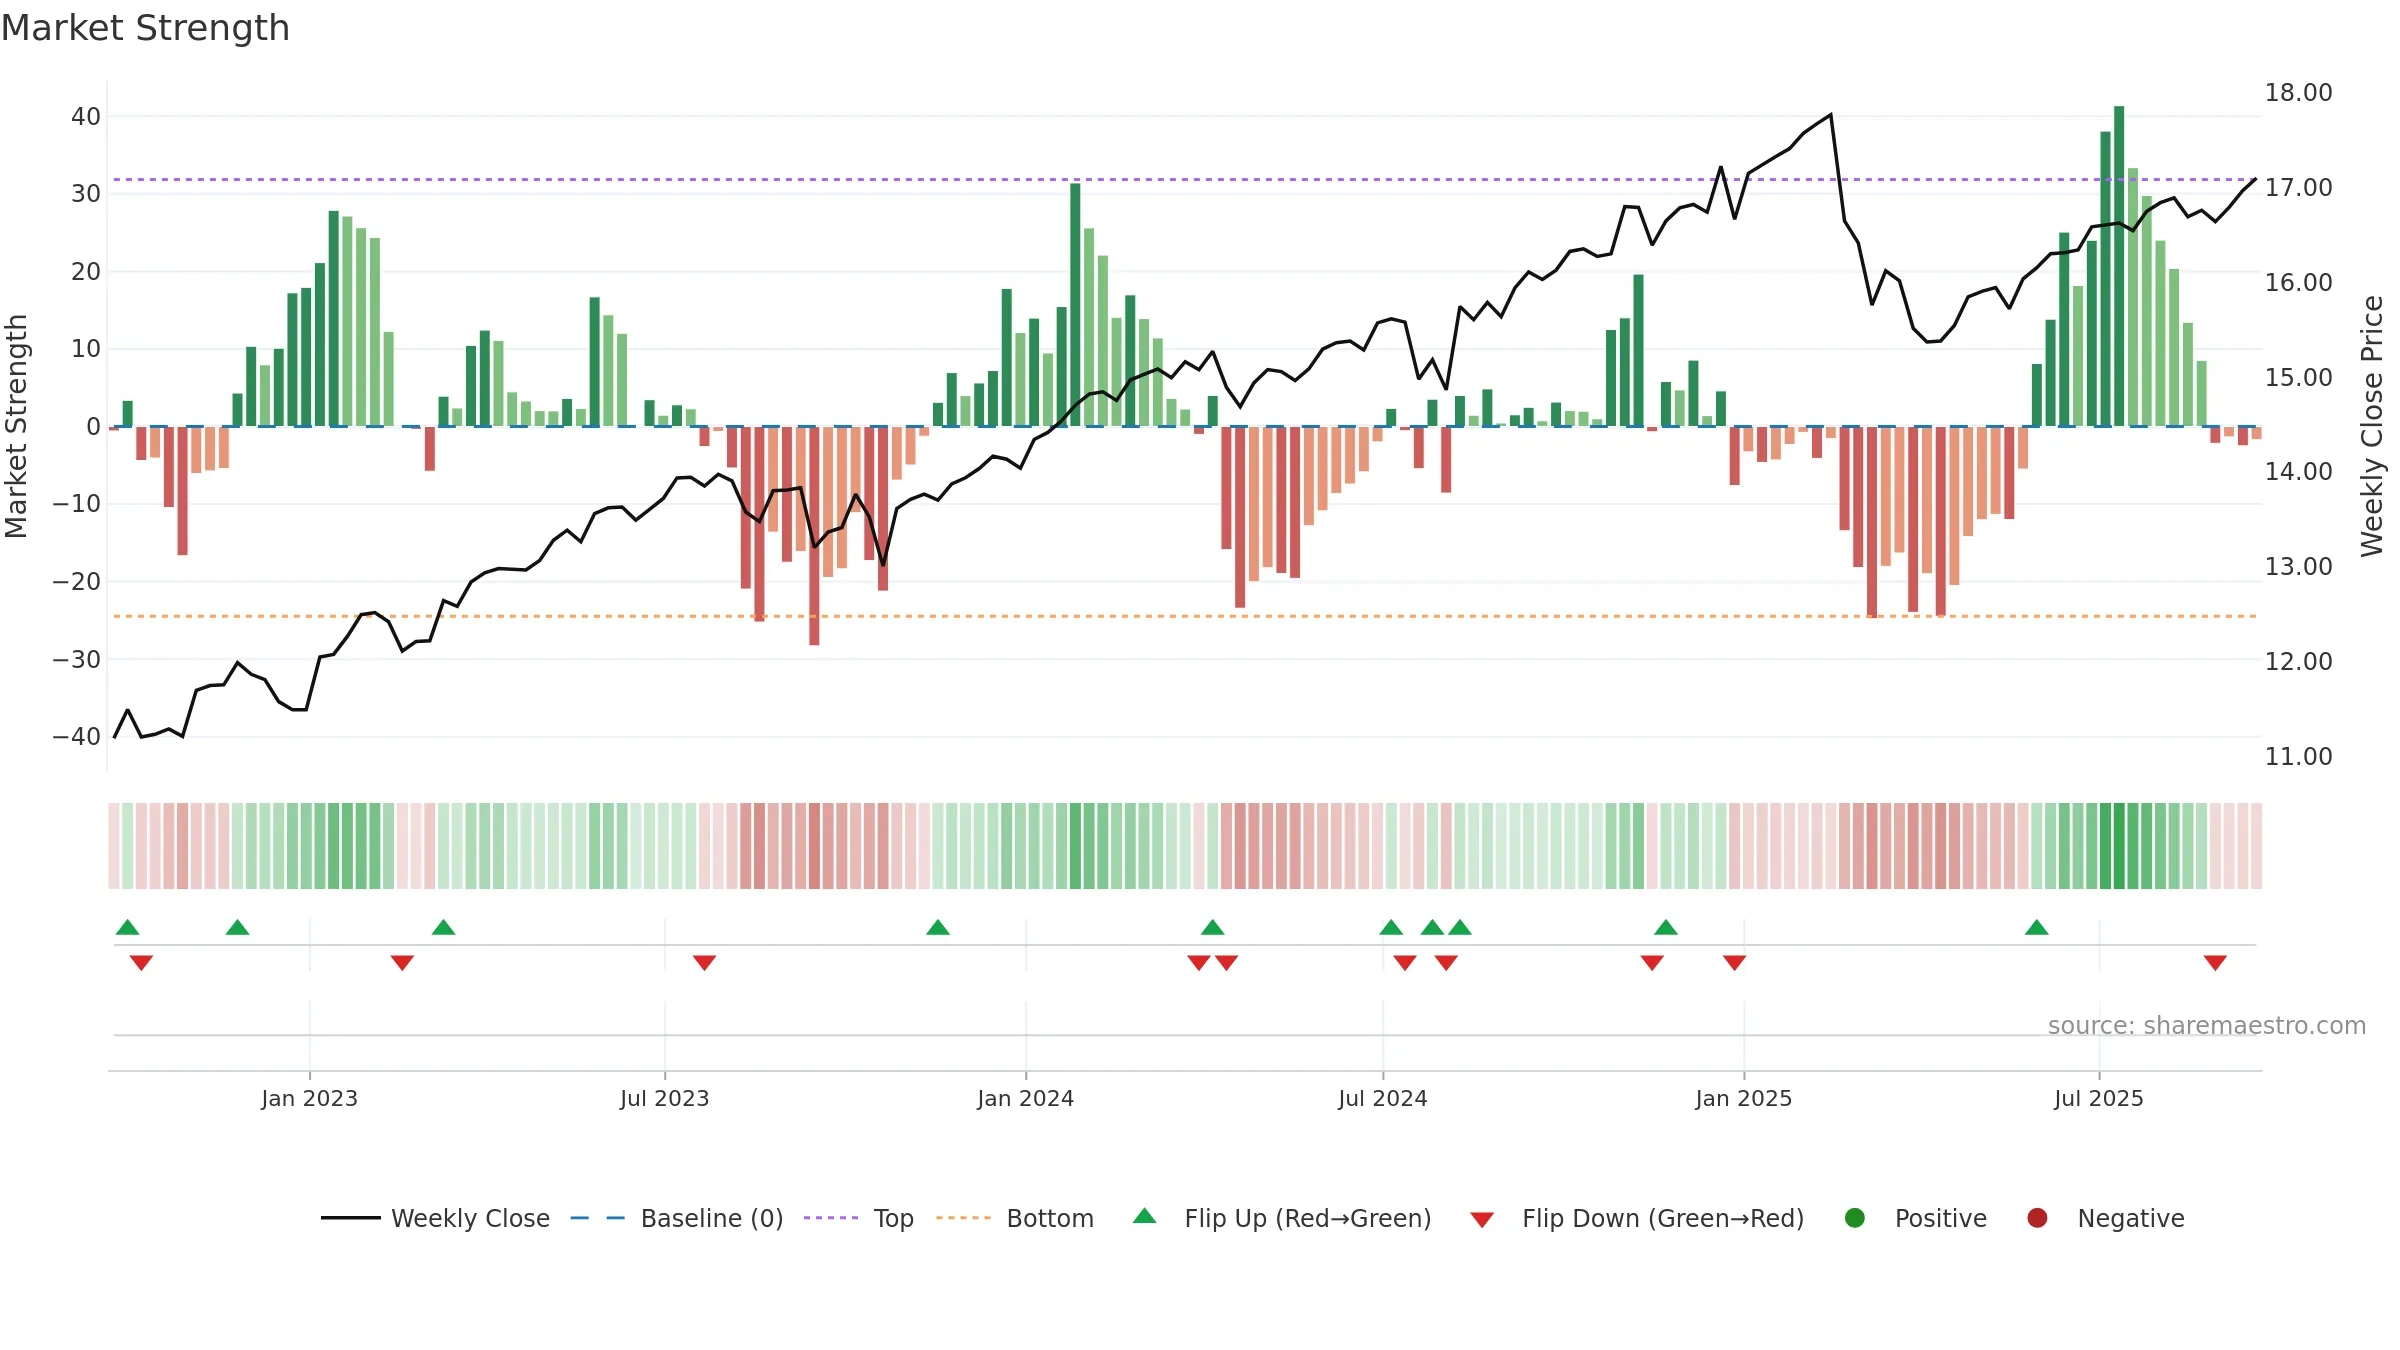Image resolution: width=2400 pixels, height=1350 pixels.
Task: Click the deepest red bar near −28 in 2023
Action: pyautogui.click(x=814, y=536)
